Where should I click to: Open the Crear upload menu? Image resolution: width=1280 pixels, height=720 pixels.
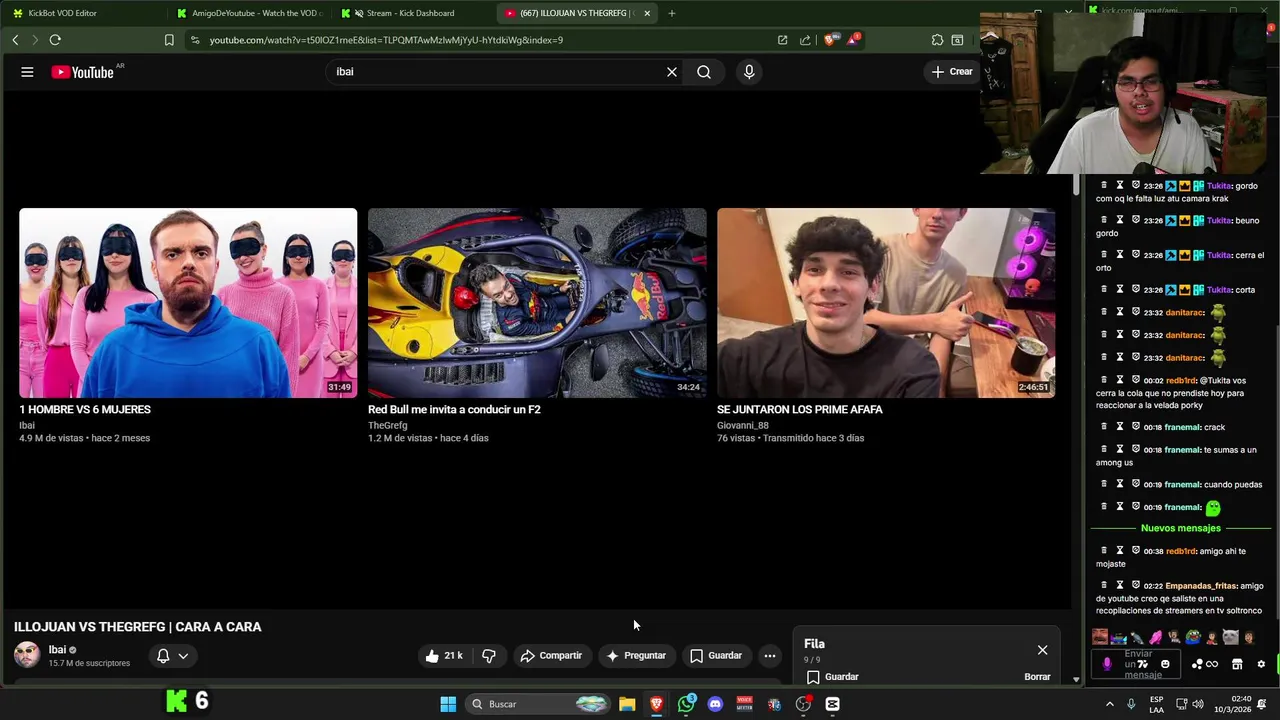coord(952,72)
